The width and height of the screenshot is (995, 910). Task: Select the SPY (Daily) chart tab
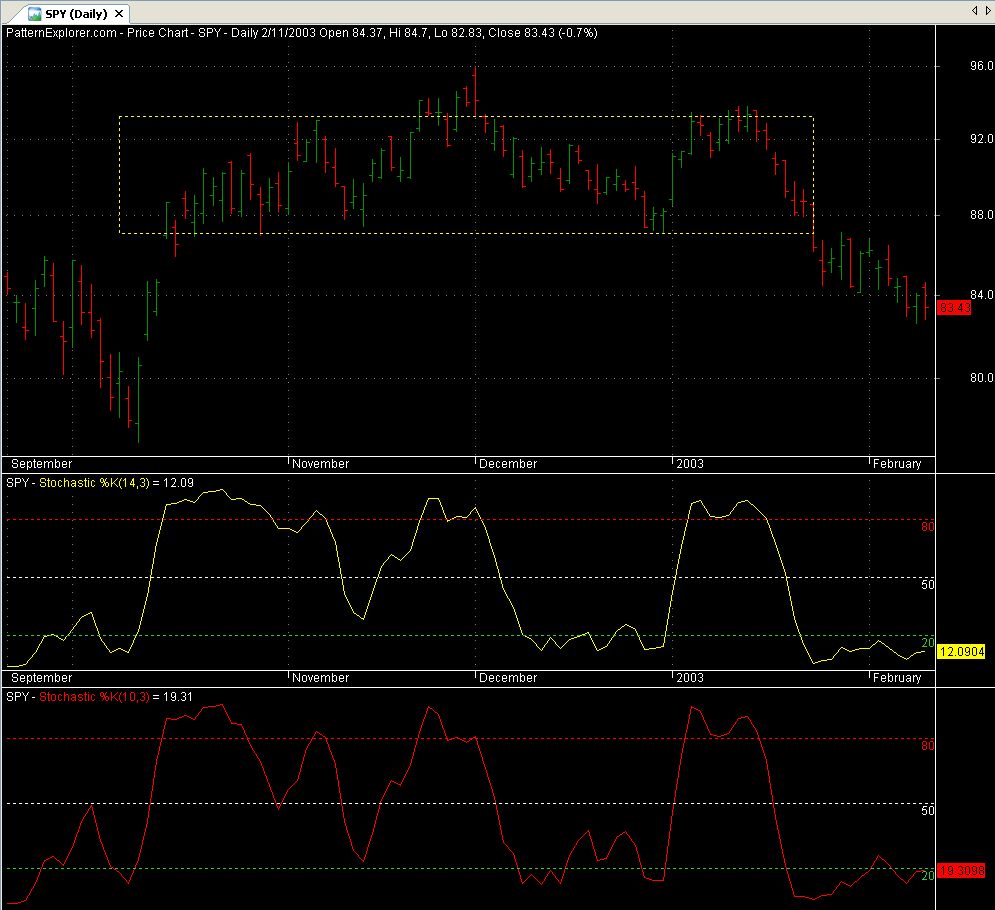click(76, 13)
